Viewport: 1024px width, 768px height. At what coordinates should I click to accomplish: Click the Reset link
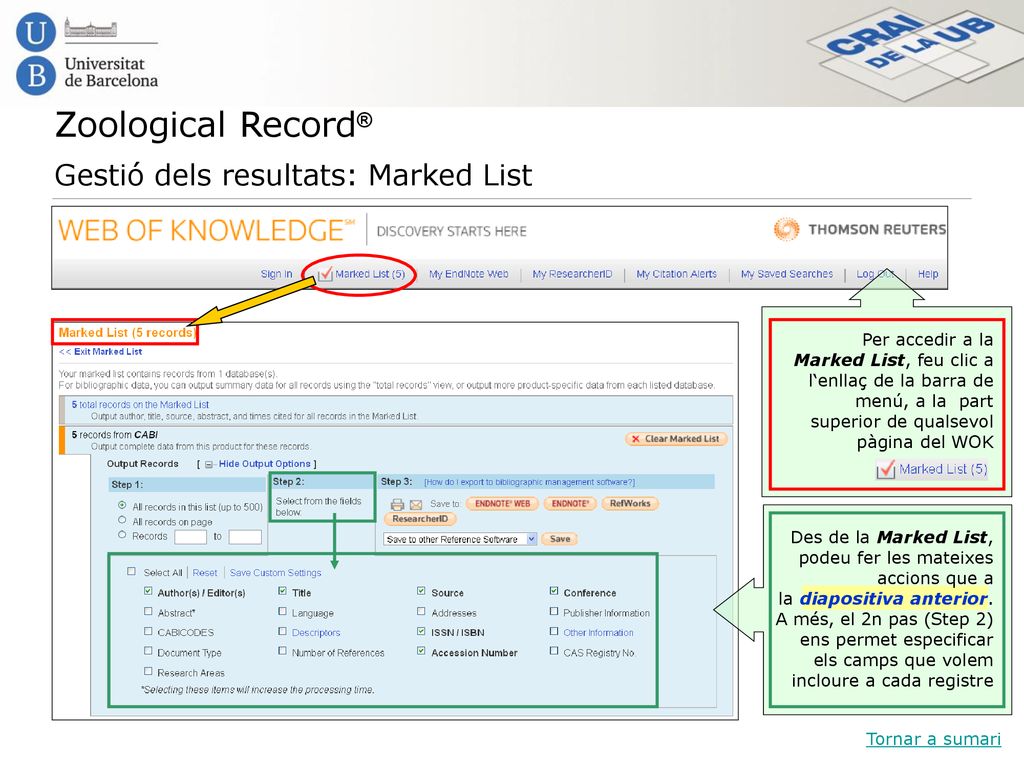(204, 573)
